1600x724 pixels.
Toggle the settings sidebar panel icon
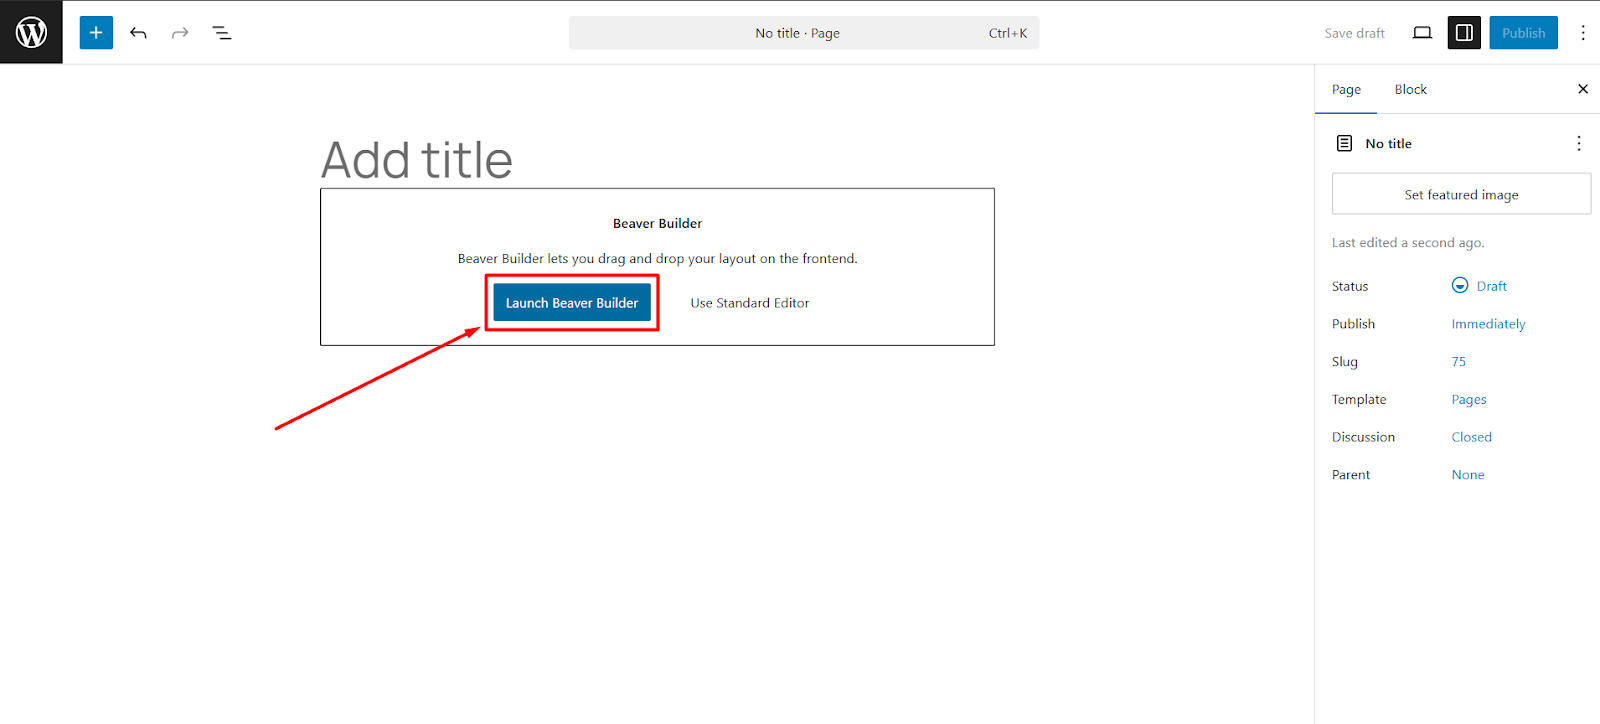point(1464,33)
